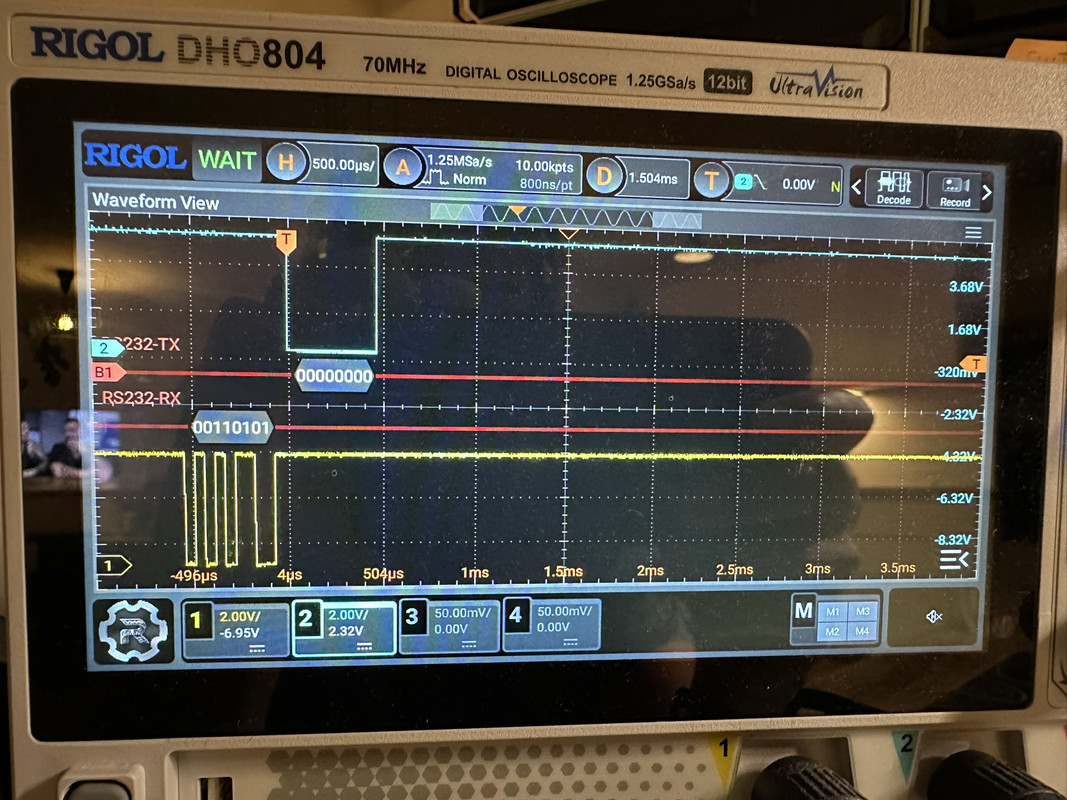
Task: Open acquisition A settings
Action: click(403, 167)
